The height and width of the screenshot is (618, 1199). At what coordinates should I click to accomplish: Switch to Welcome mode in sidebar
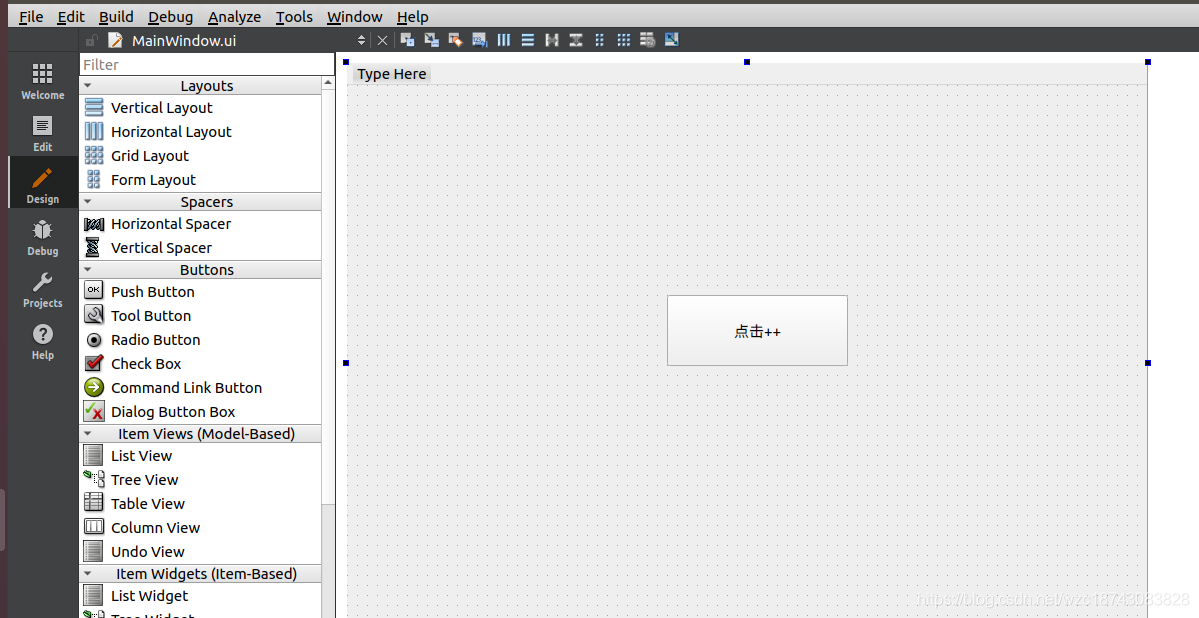43,81
